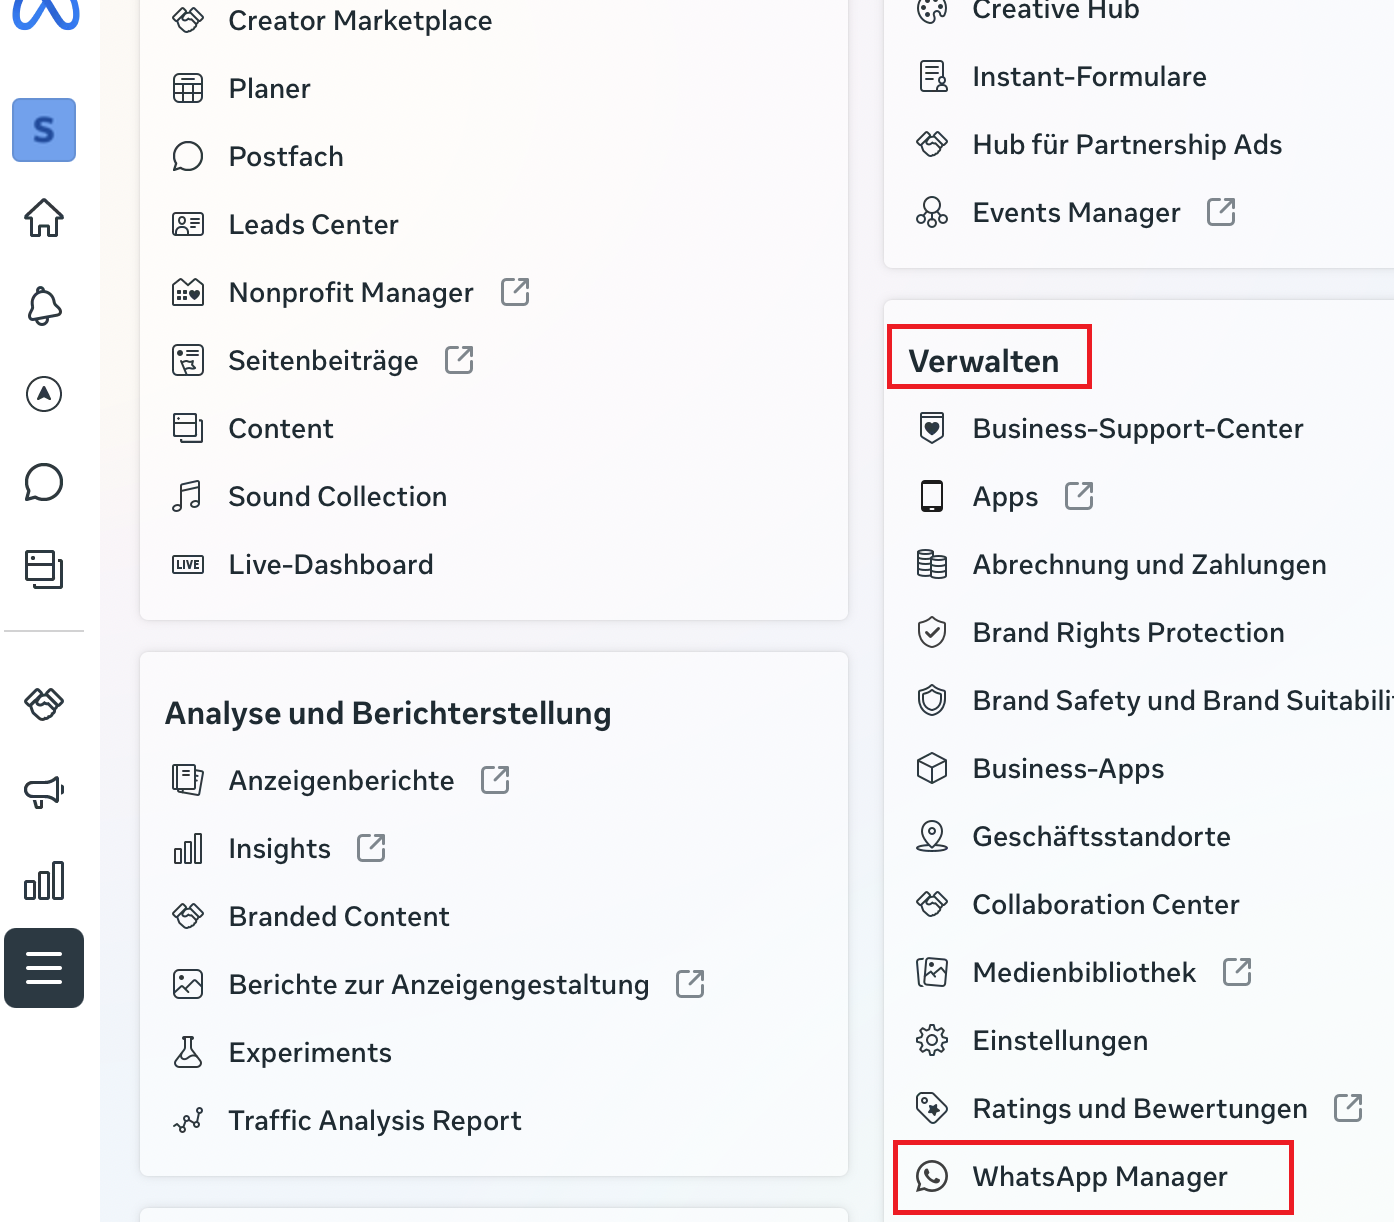This screenshot has width=1394, height=1222.
Task: Click Sound Collection music note icon
Action: pyautogui.click(x=188, y=496)
